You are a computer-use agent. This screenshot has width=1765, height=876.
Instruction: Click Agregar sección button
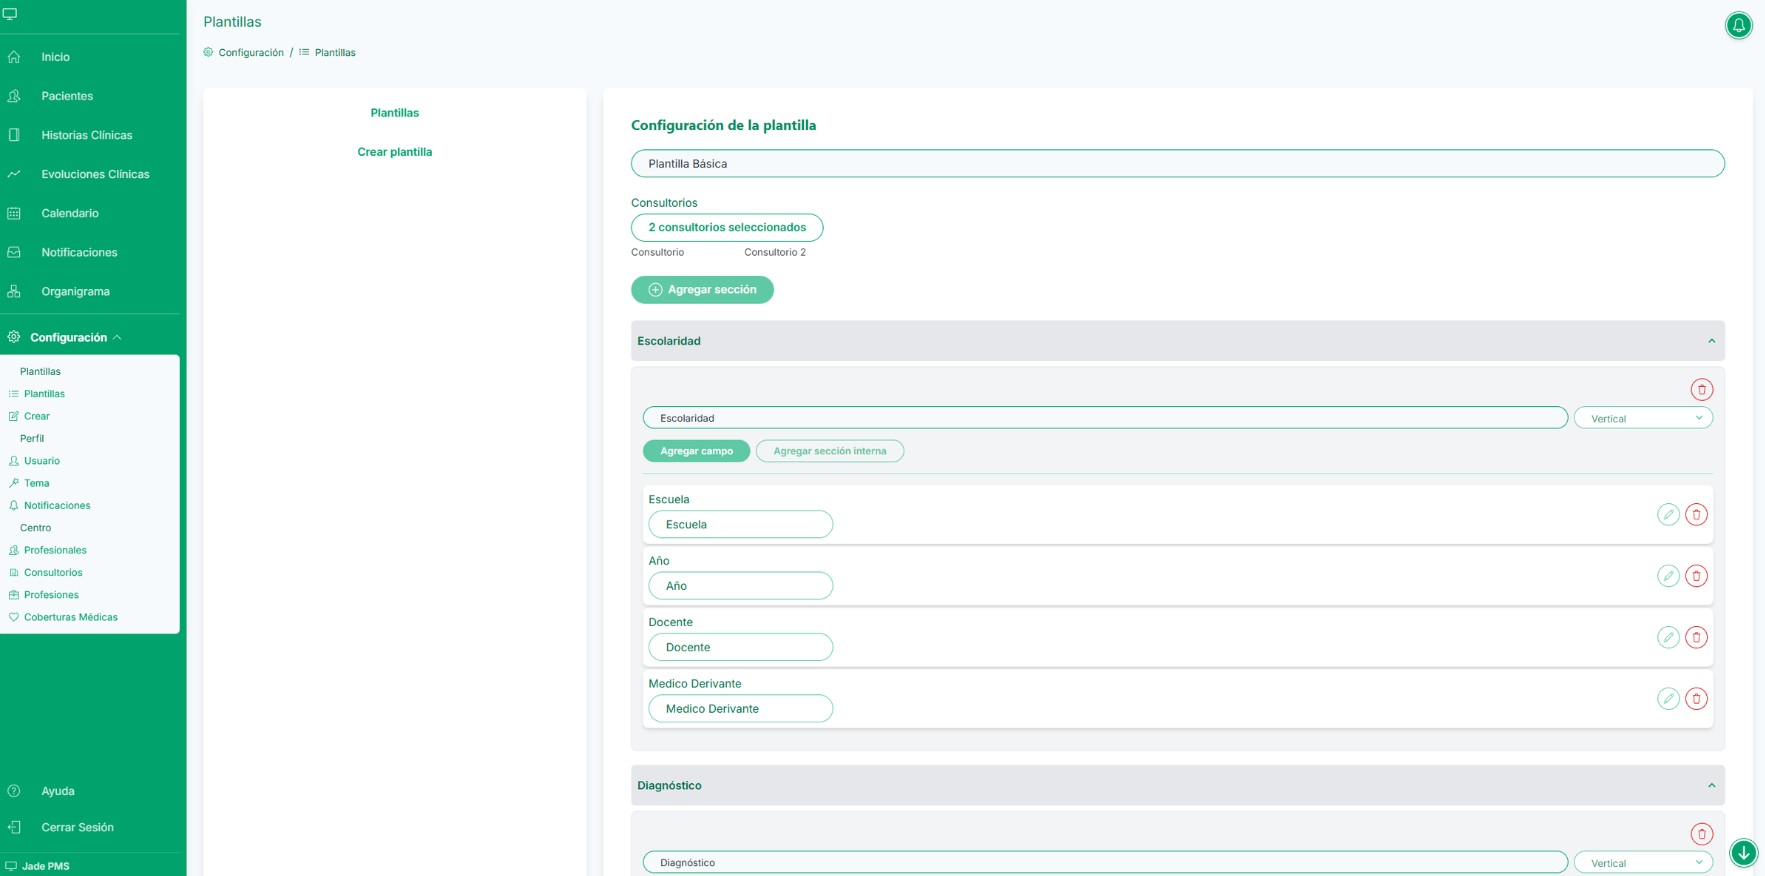(x=702, y=290)
